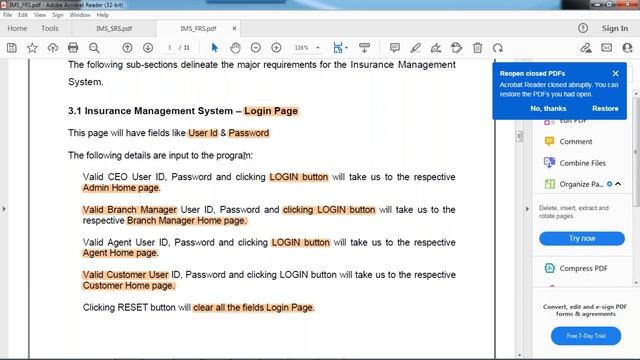
Task: Click the share link icon
Action: click(586, 48)
